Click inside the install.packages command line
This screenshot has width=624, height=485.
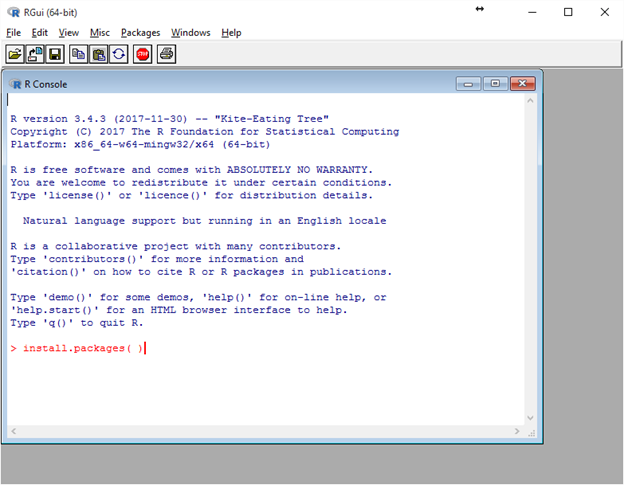83,348
